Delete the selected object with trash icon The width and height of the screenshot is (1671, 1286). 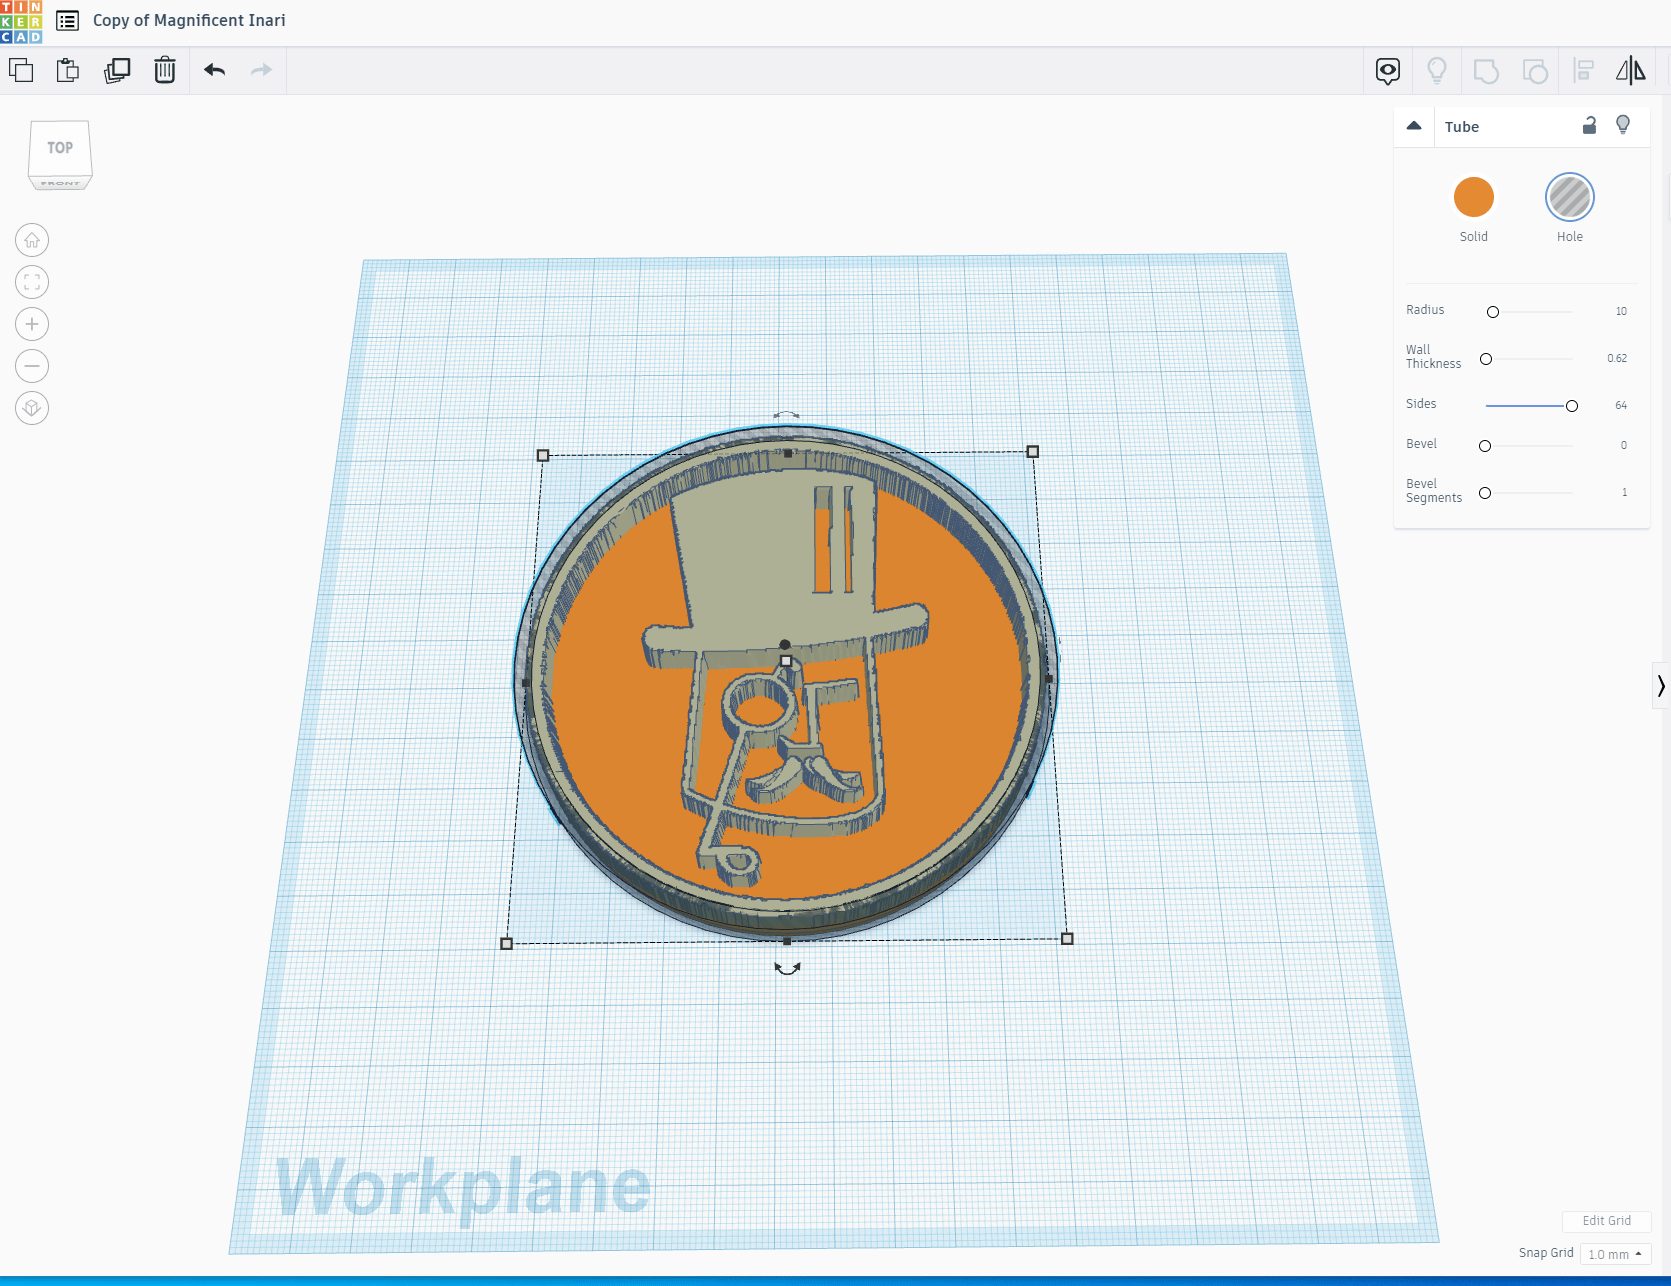pyautogui.click(x=165, y=70)
